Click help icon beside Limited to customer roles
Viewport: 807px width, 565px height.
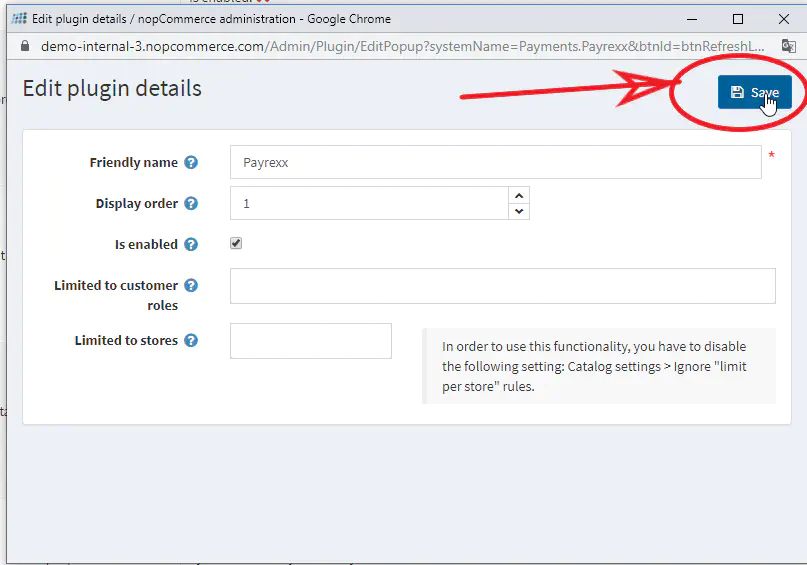coord(191,286)
